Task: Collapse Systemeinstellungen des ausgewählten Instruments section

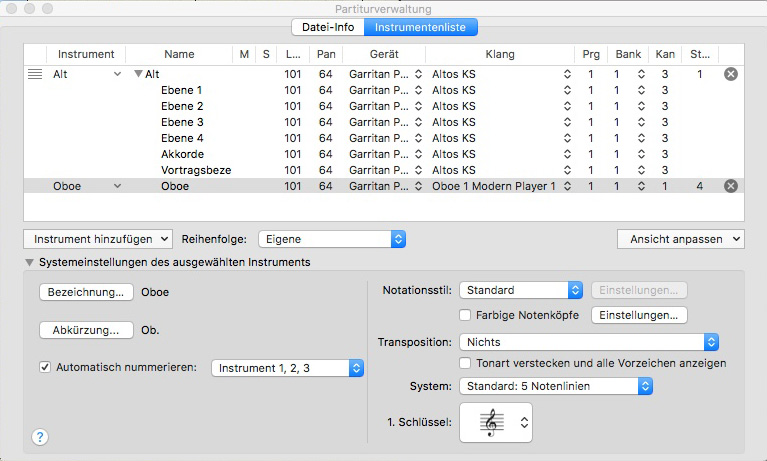Action: pyautogui.click(x=29, y=262)
